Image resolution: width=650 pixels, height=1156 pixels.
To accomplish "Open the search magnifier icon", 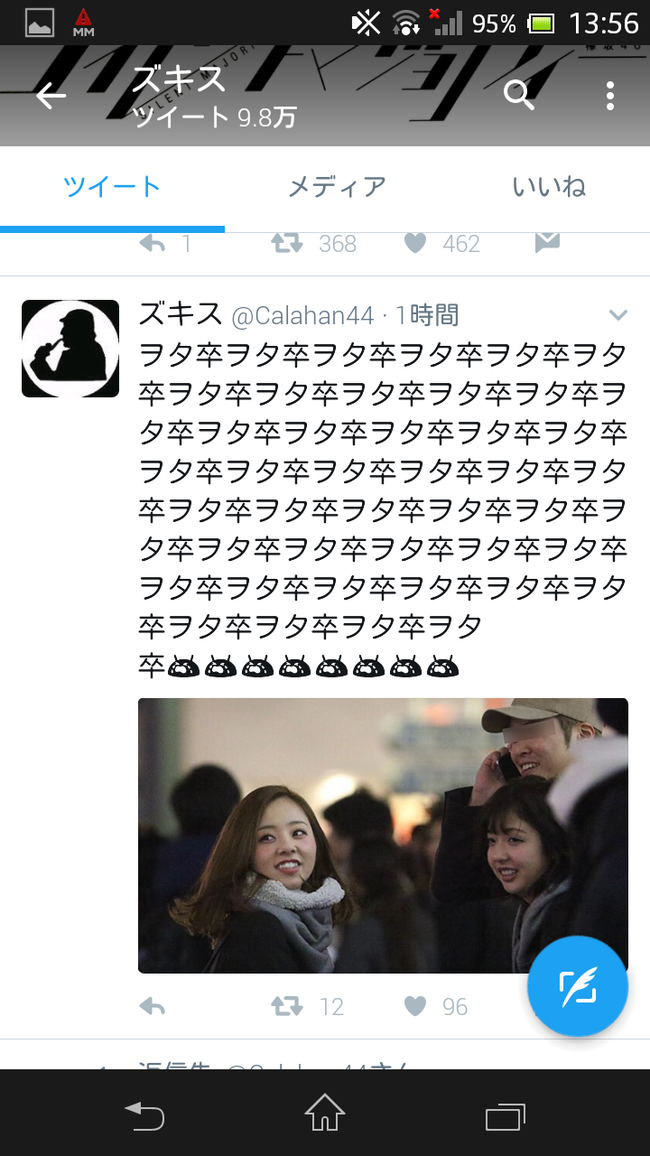I will (x=519, y=96).
